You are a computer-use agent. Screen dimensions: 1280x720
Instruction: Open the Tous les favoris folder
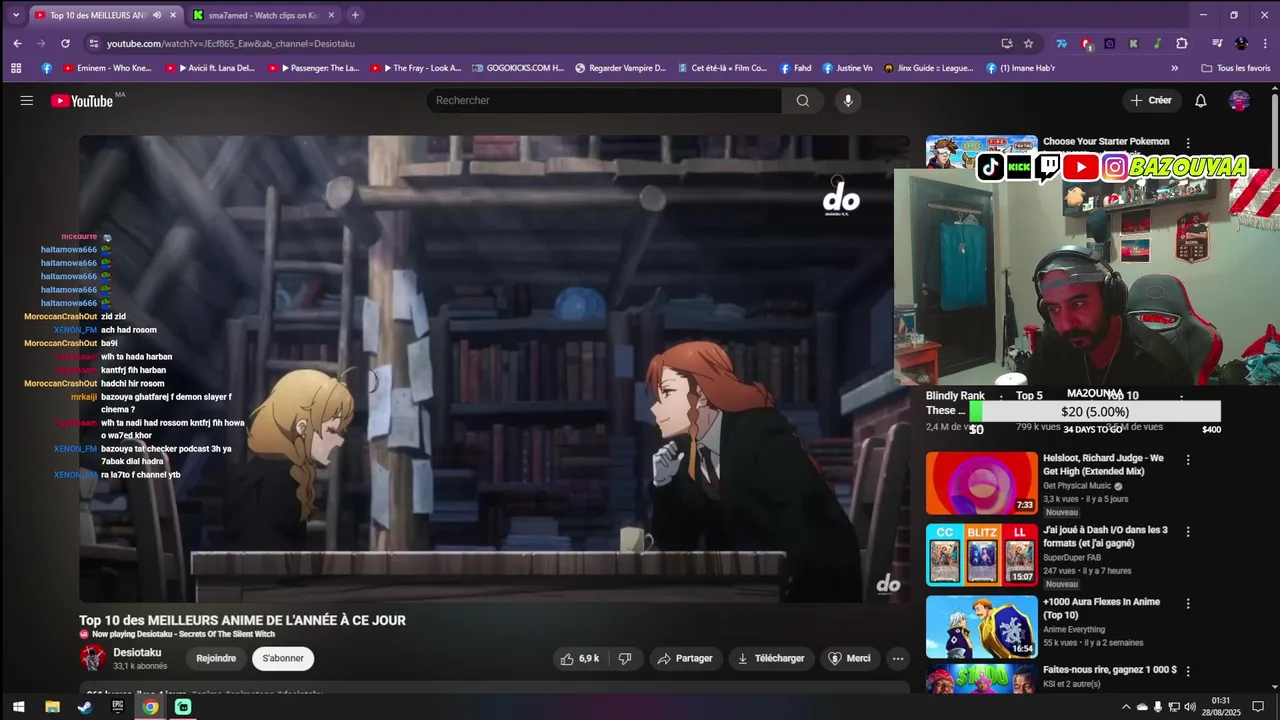(1235, 68)
